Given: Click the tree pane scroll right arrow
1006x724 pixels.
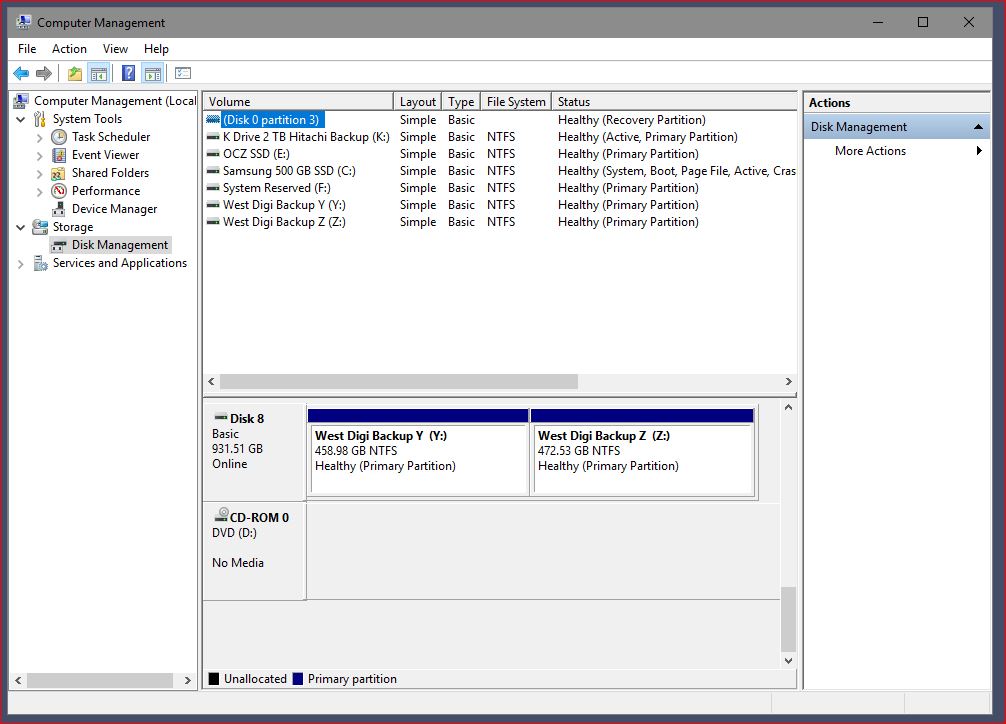Looking at the screenshot, I should (187, 680).
